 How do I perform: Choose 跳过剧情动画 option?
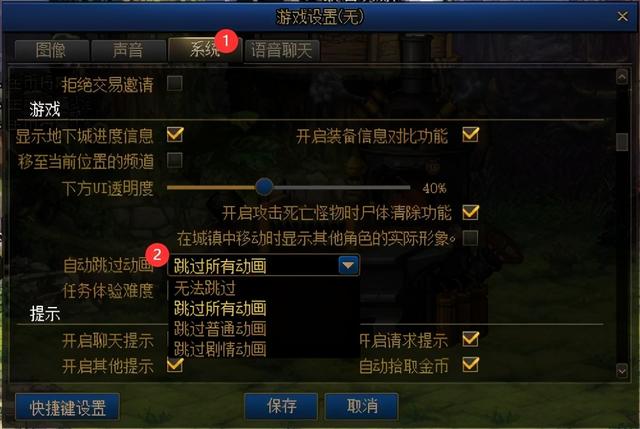coord(220,349)
